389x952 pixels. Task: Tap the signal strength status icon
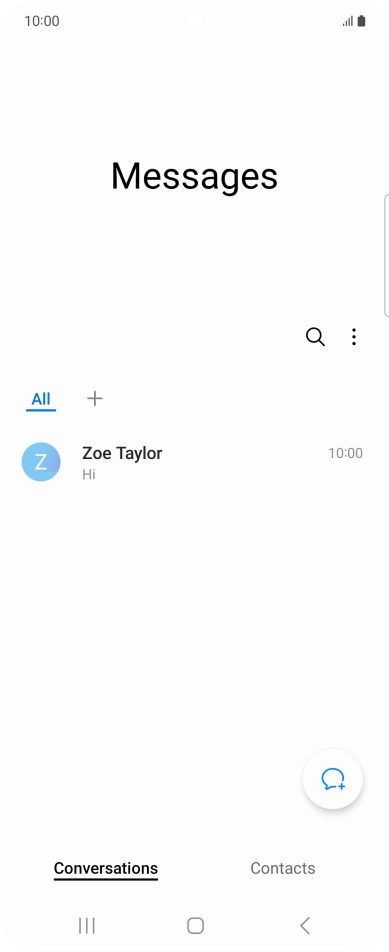point(348,22)
